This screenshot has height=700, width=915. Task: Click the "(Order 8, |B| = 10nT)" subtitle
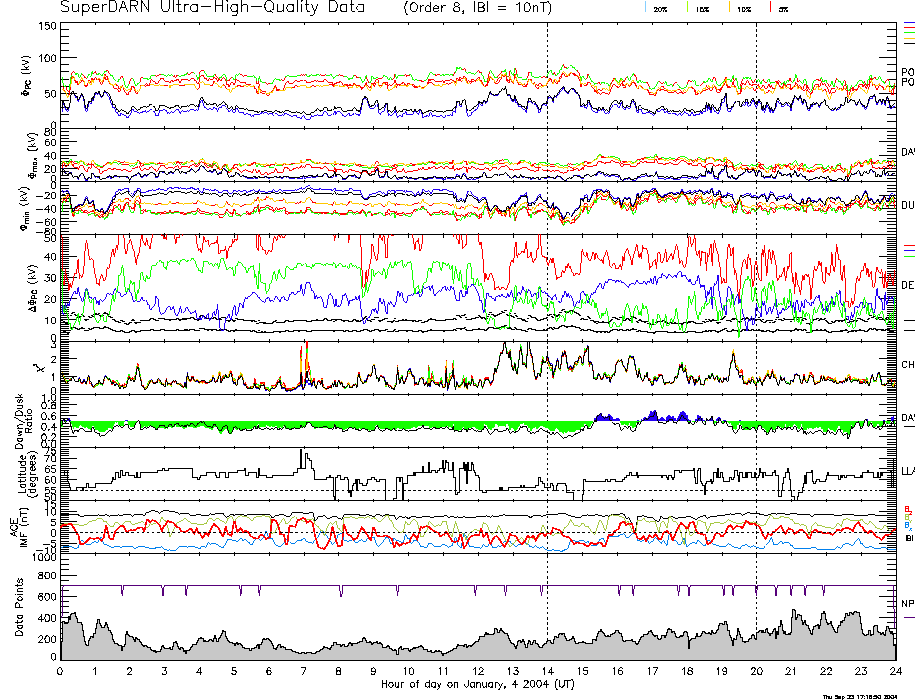[477, 8]
